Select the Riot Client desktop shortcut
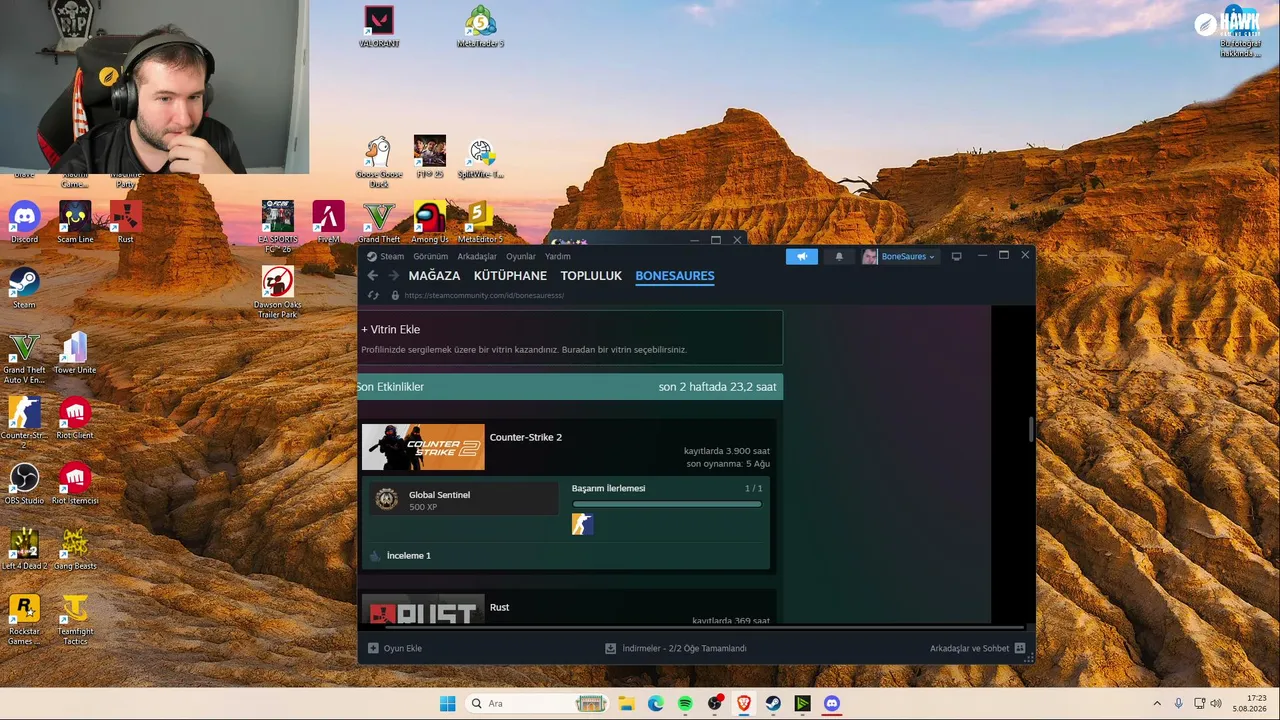This screenshot has width=1280, height=720. point(75,418)
